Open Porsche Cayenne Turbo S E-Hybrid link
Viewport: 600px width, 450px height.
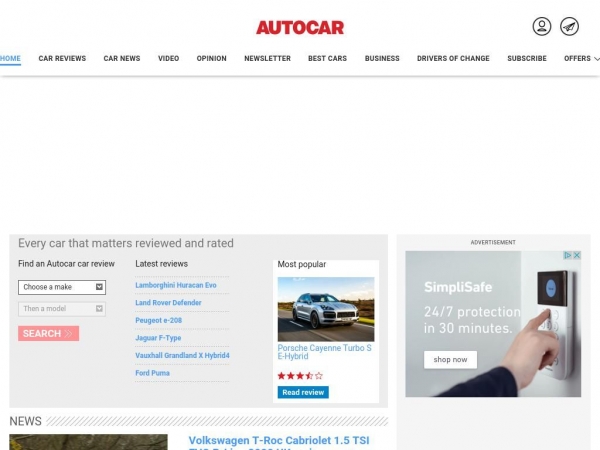pos(324,352)
